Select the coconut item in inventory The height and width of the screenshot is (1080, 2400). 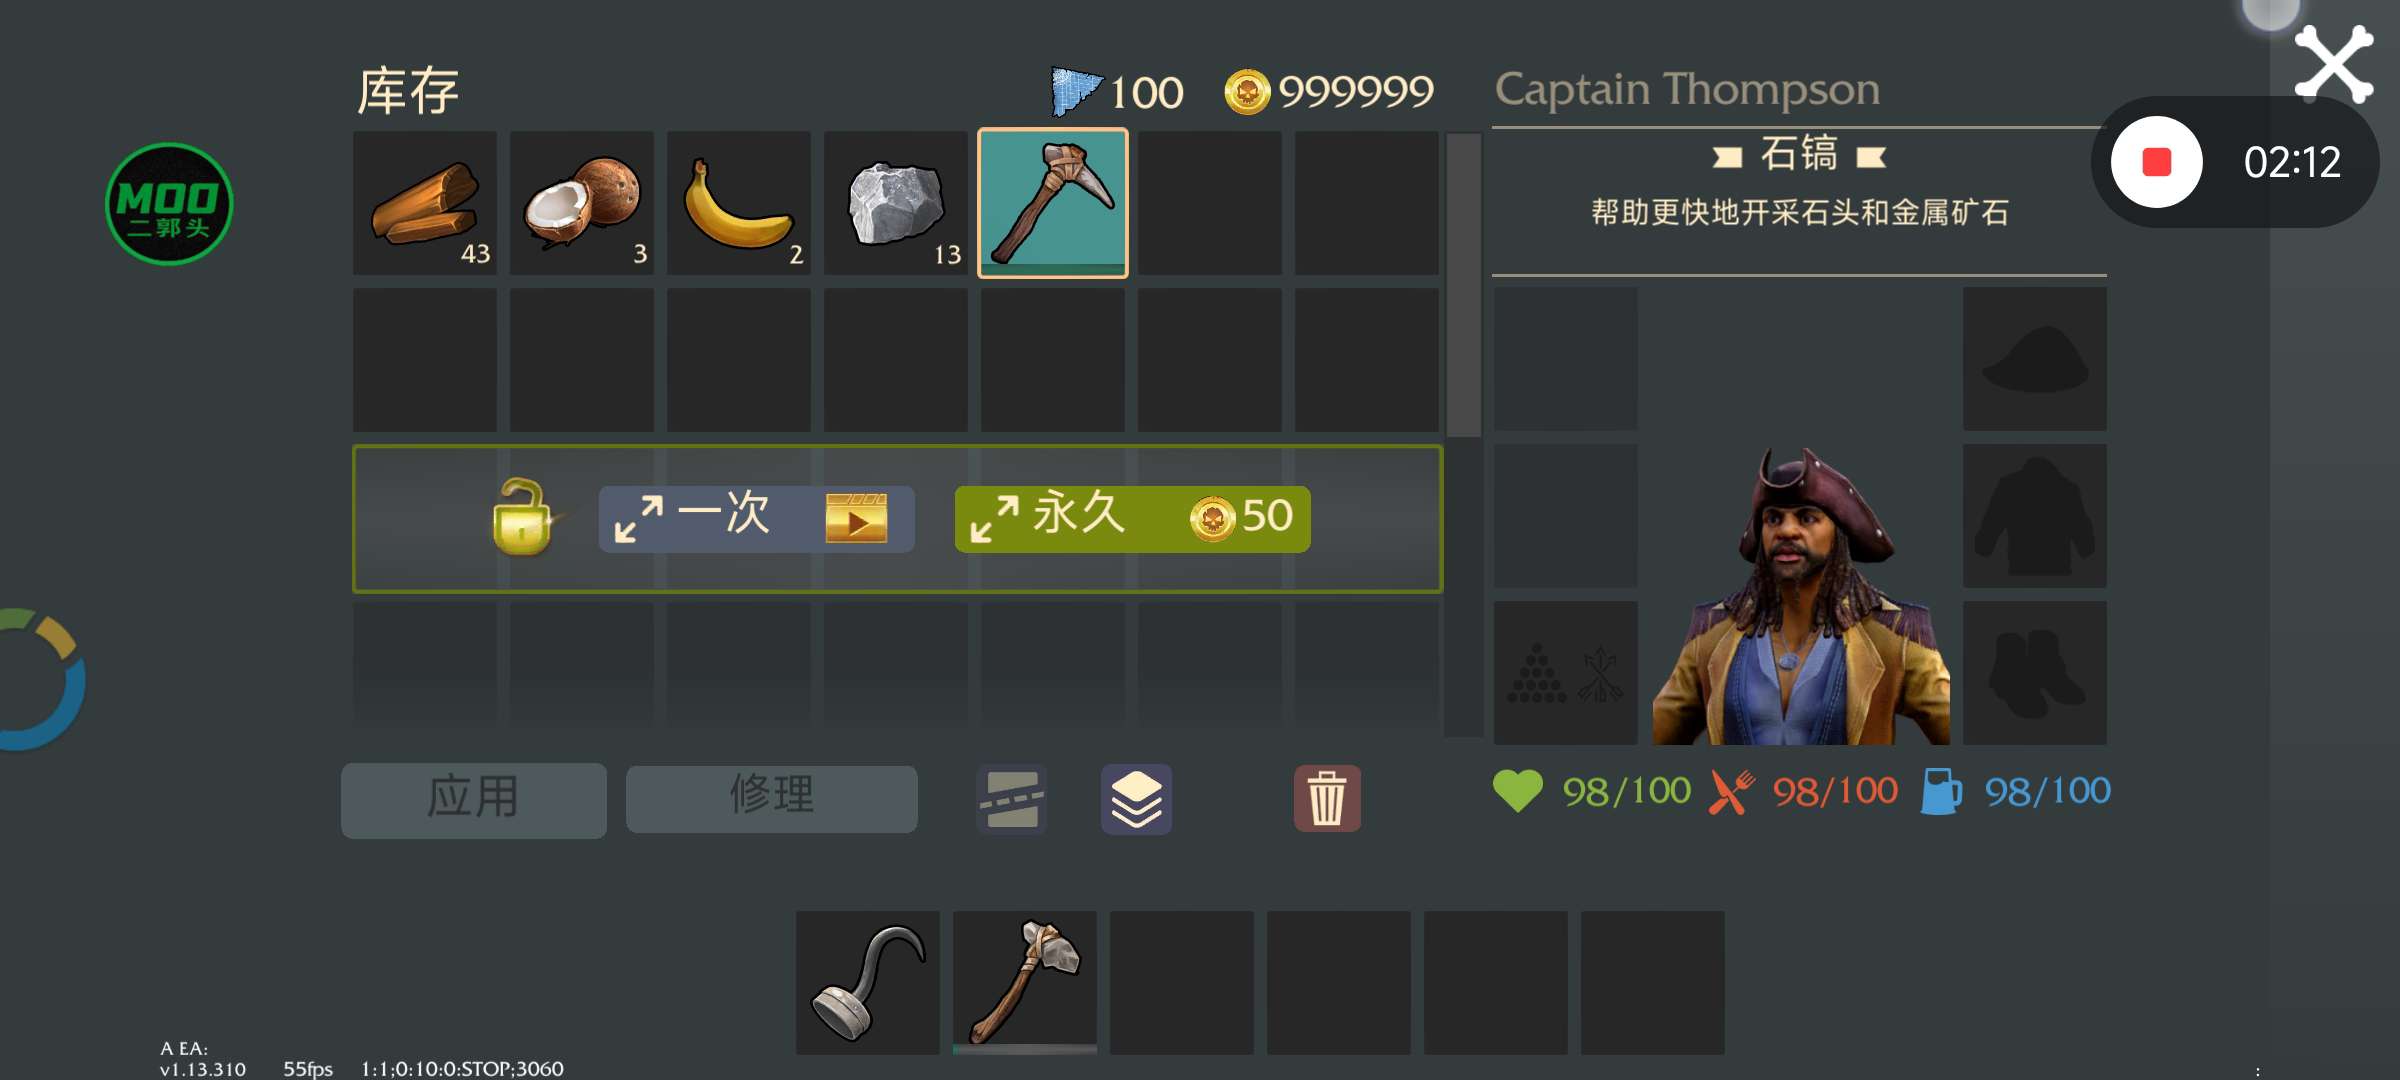(x=582, y=203)
